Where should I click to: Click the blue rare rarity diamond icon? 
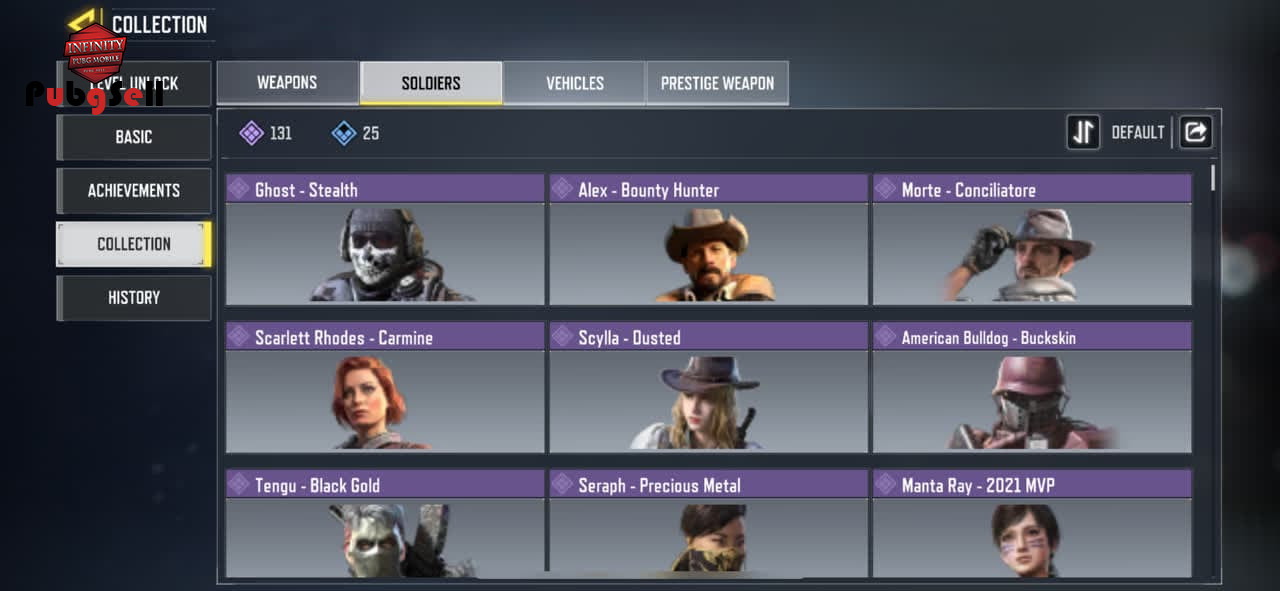click(x=344, y=133)
